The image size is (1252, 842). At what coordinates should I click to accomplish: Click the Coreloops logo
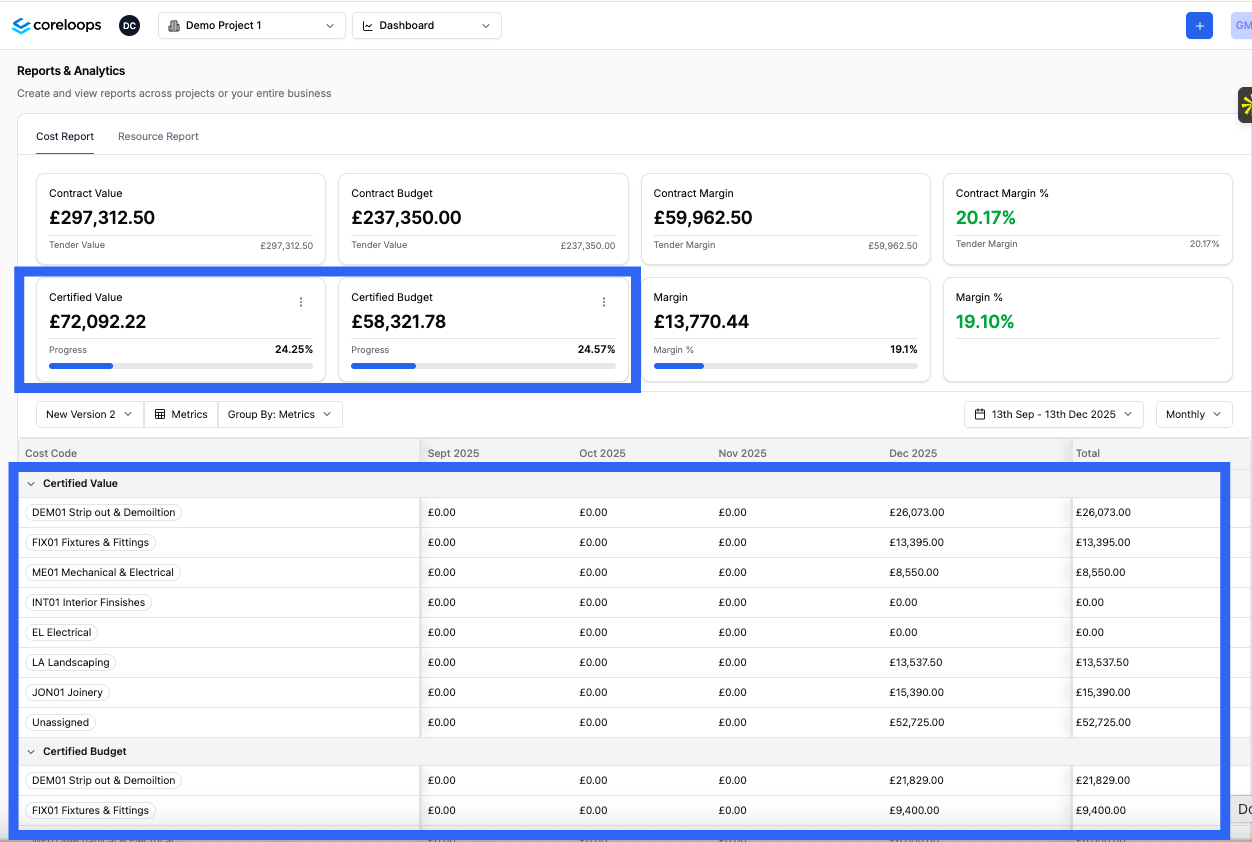coord(57,25)
